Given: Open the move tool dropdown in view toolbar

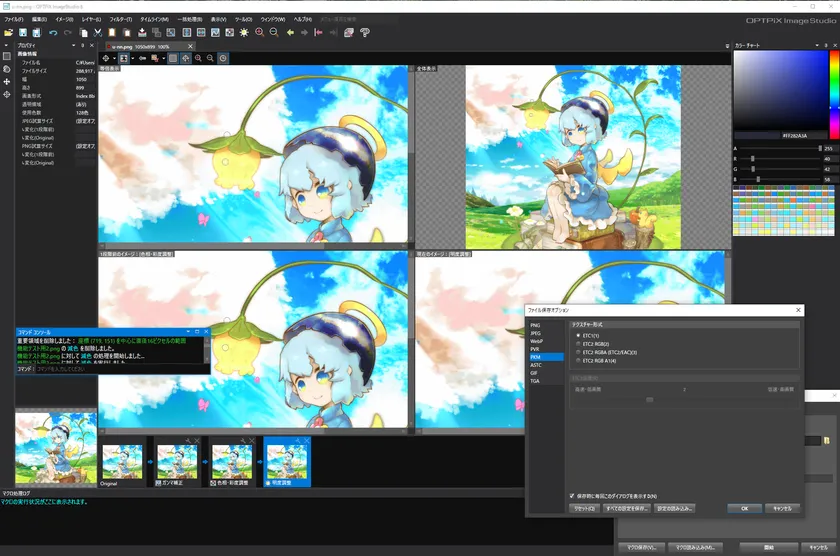Looking at the screenshot, I should point(114,58).
